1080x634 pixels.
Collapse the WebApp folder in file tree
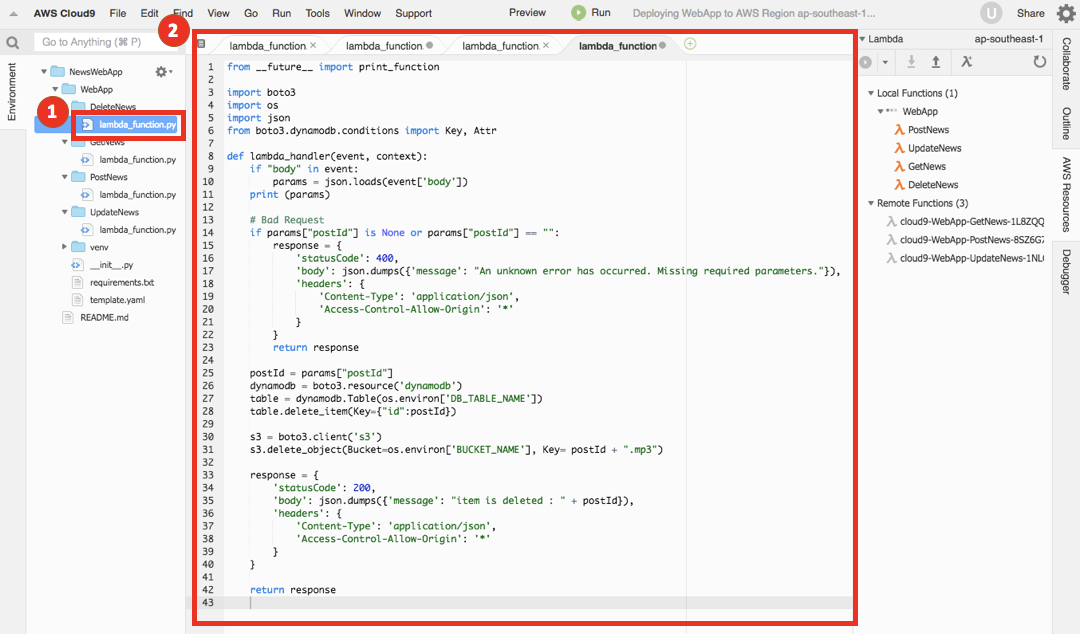pos(55,90)
